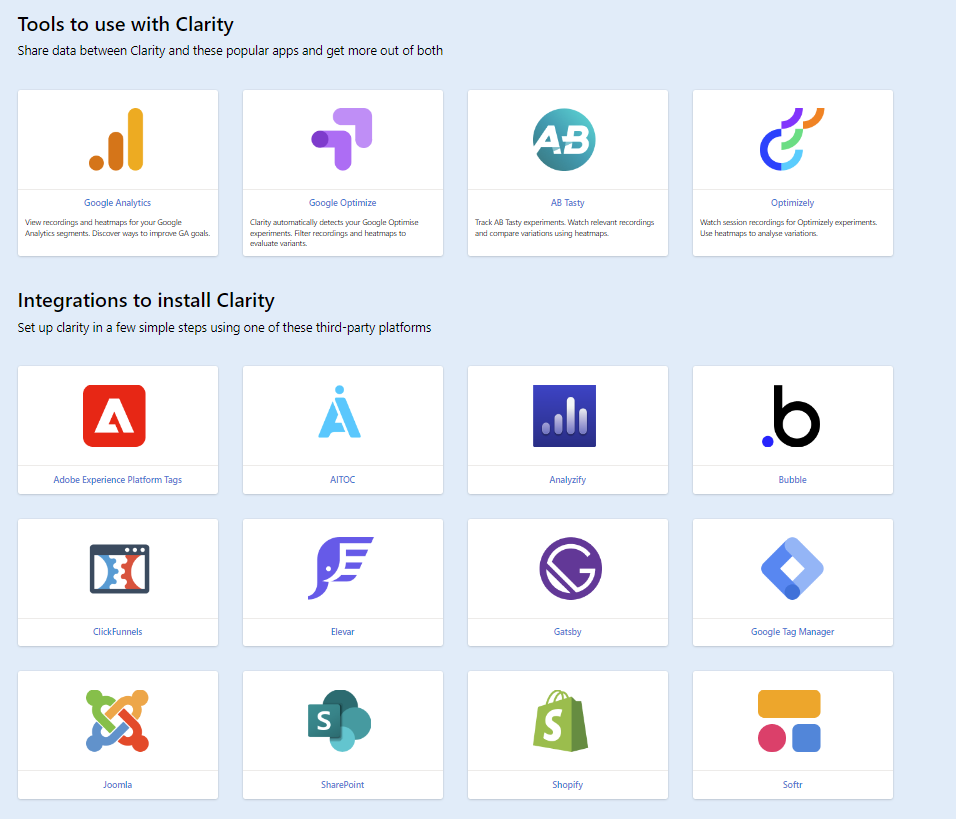956x819 pixels.
Task: Pick the Shopify link
Action: coord(568,784)
